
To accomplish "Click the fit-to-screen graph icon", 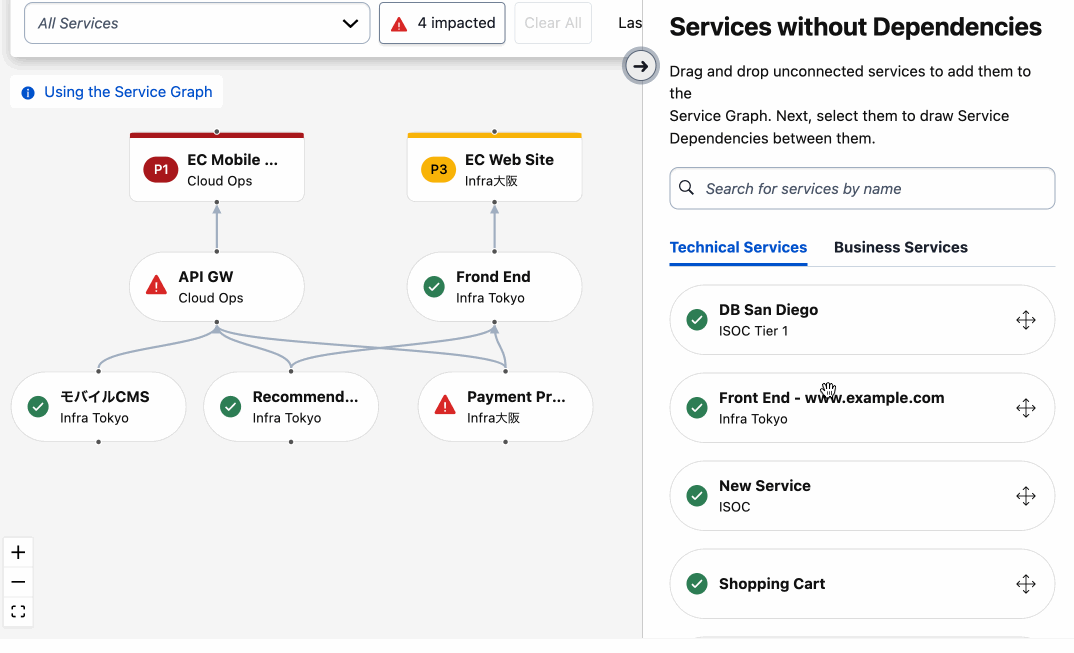I will click(18, 611).
